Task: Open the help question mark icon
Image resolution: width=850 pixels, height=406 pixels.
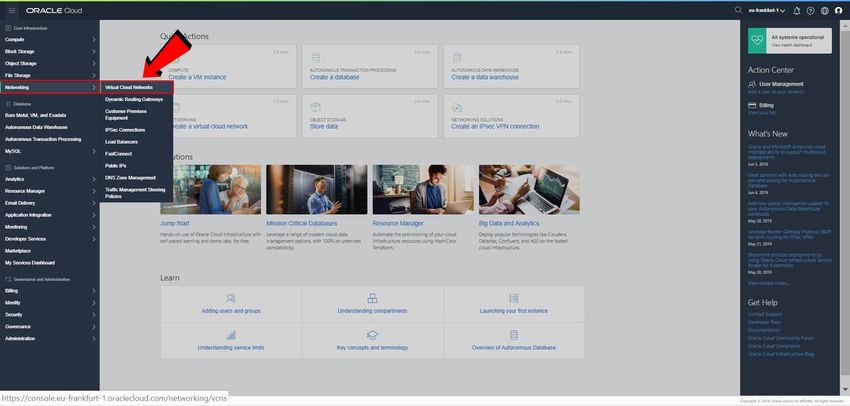Action: pyautogui.click(x=810, y=11)
